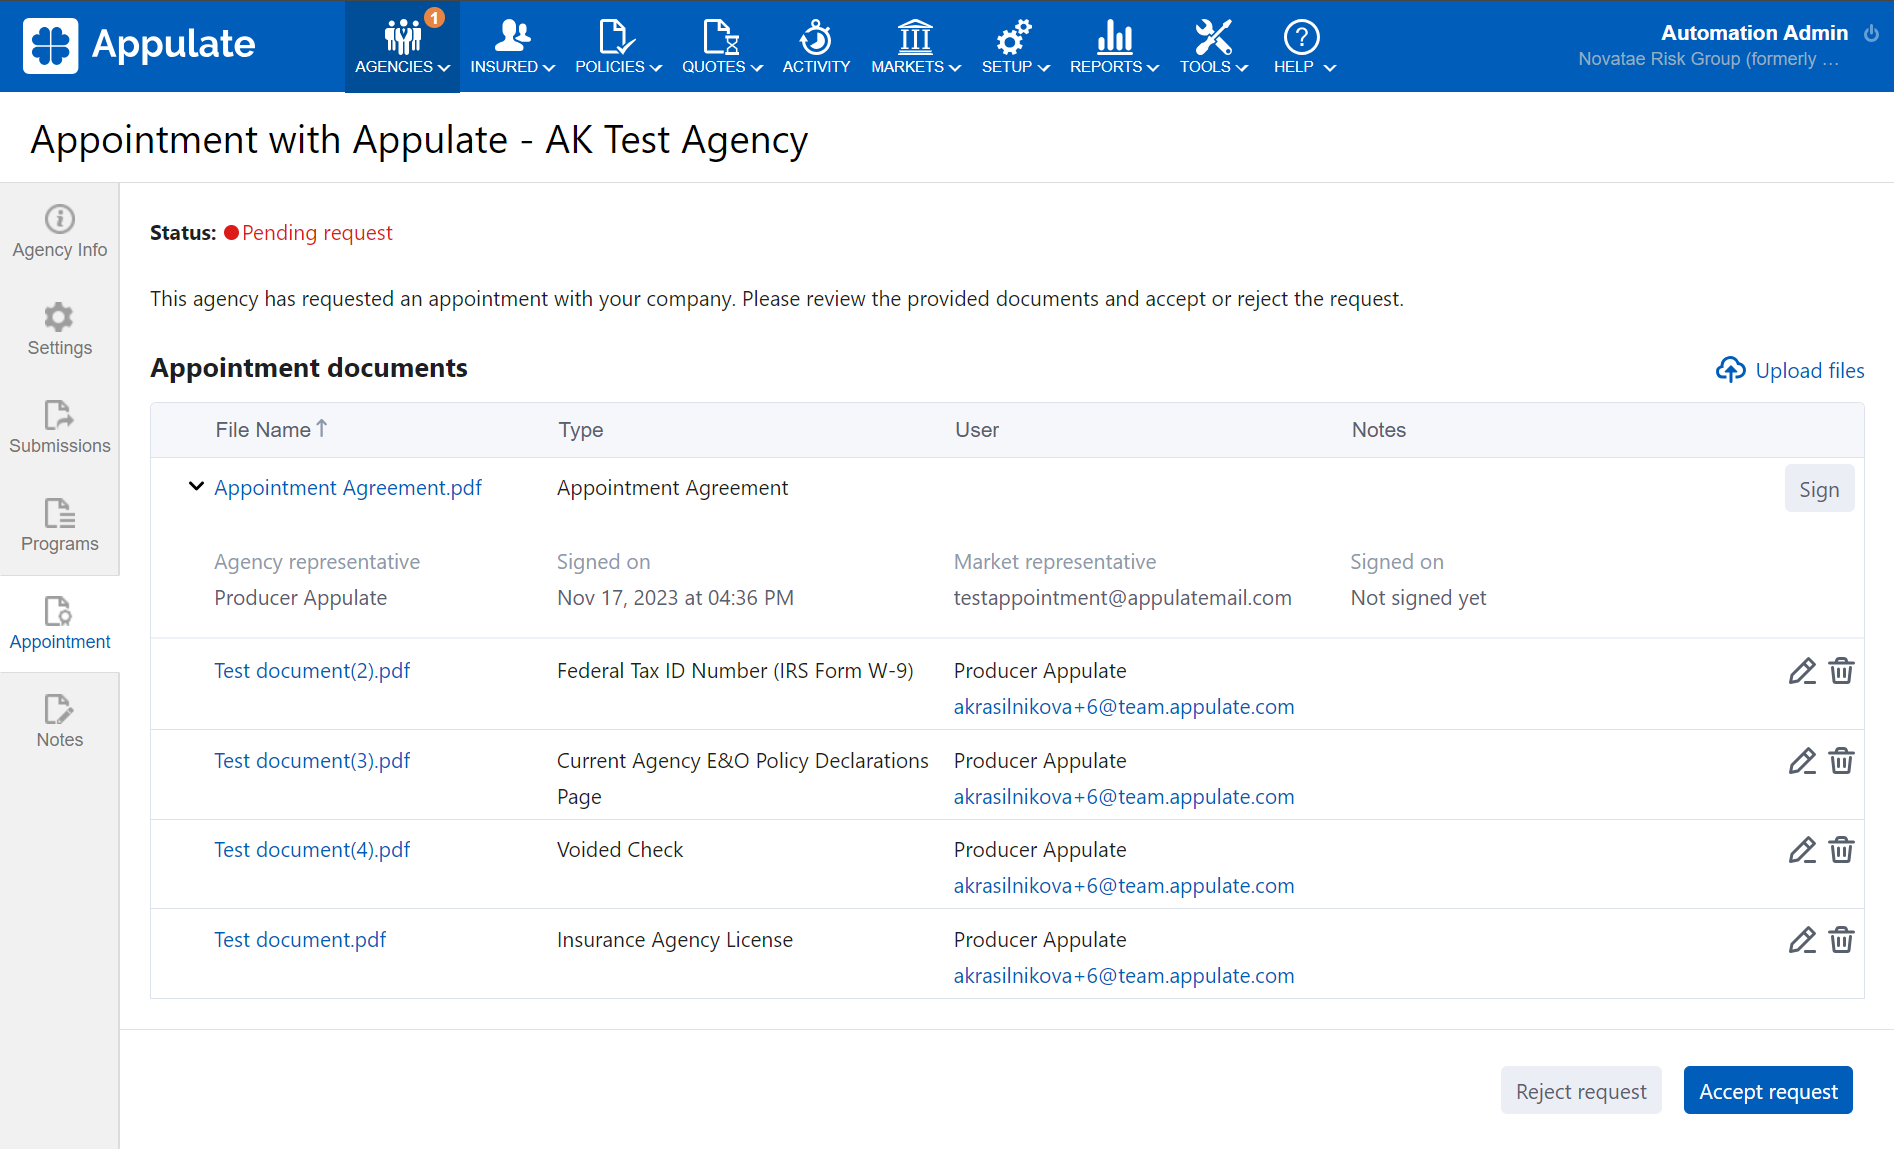Switch to the Notes sidebar tab

[x=59, y=722]
